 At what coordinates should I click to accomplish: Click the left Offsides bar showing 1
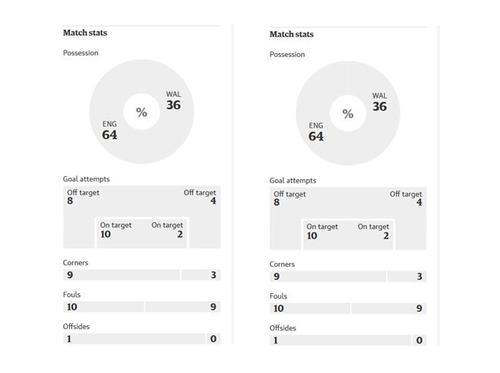tap(134, 339)
